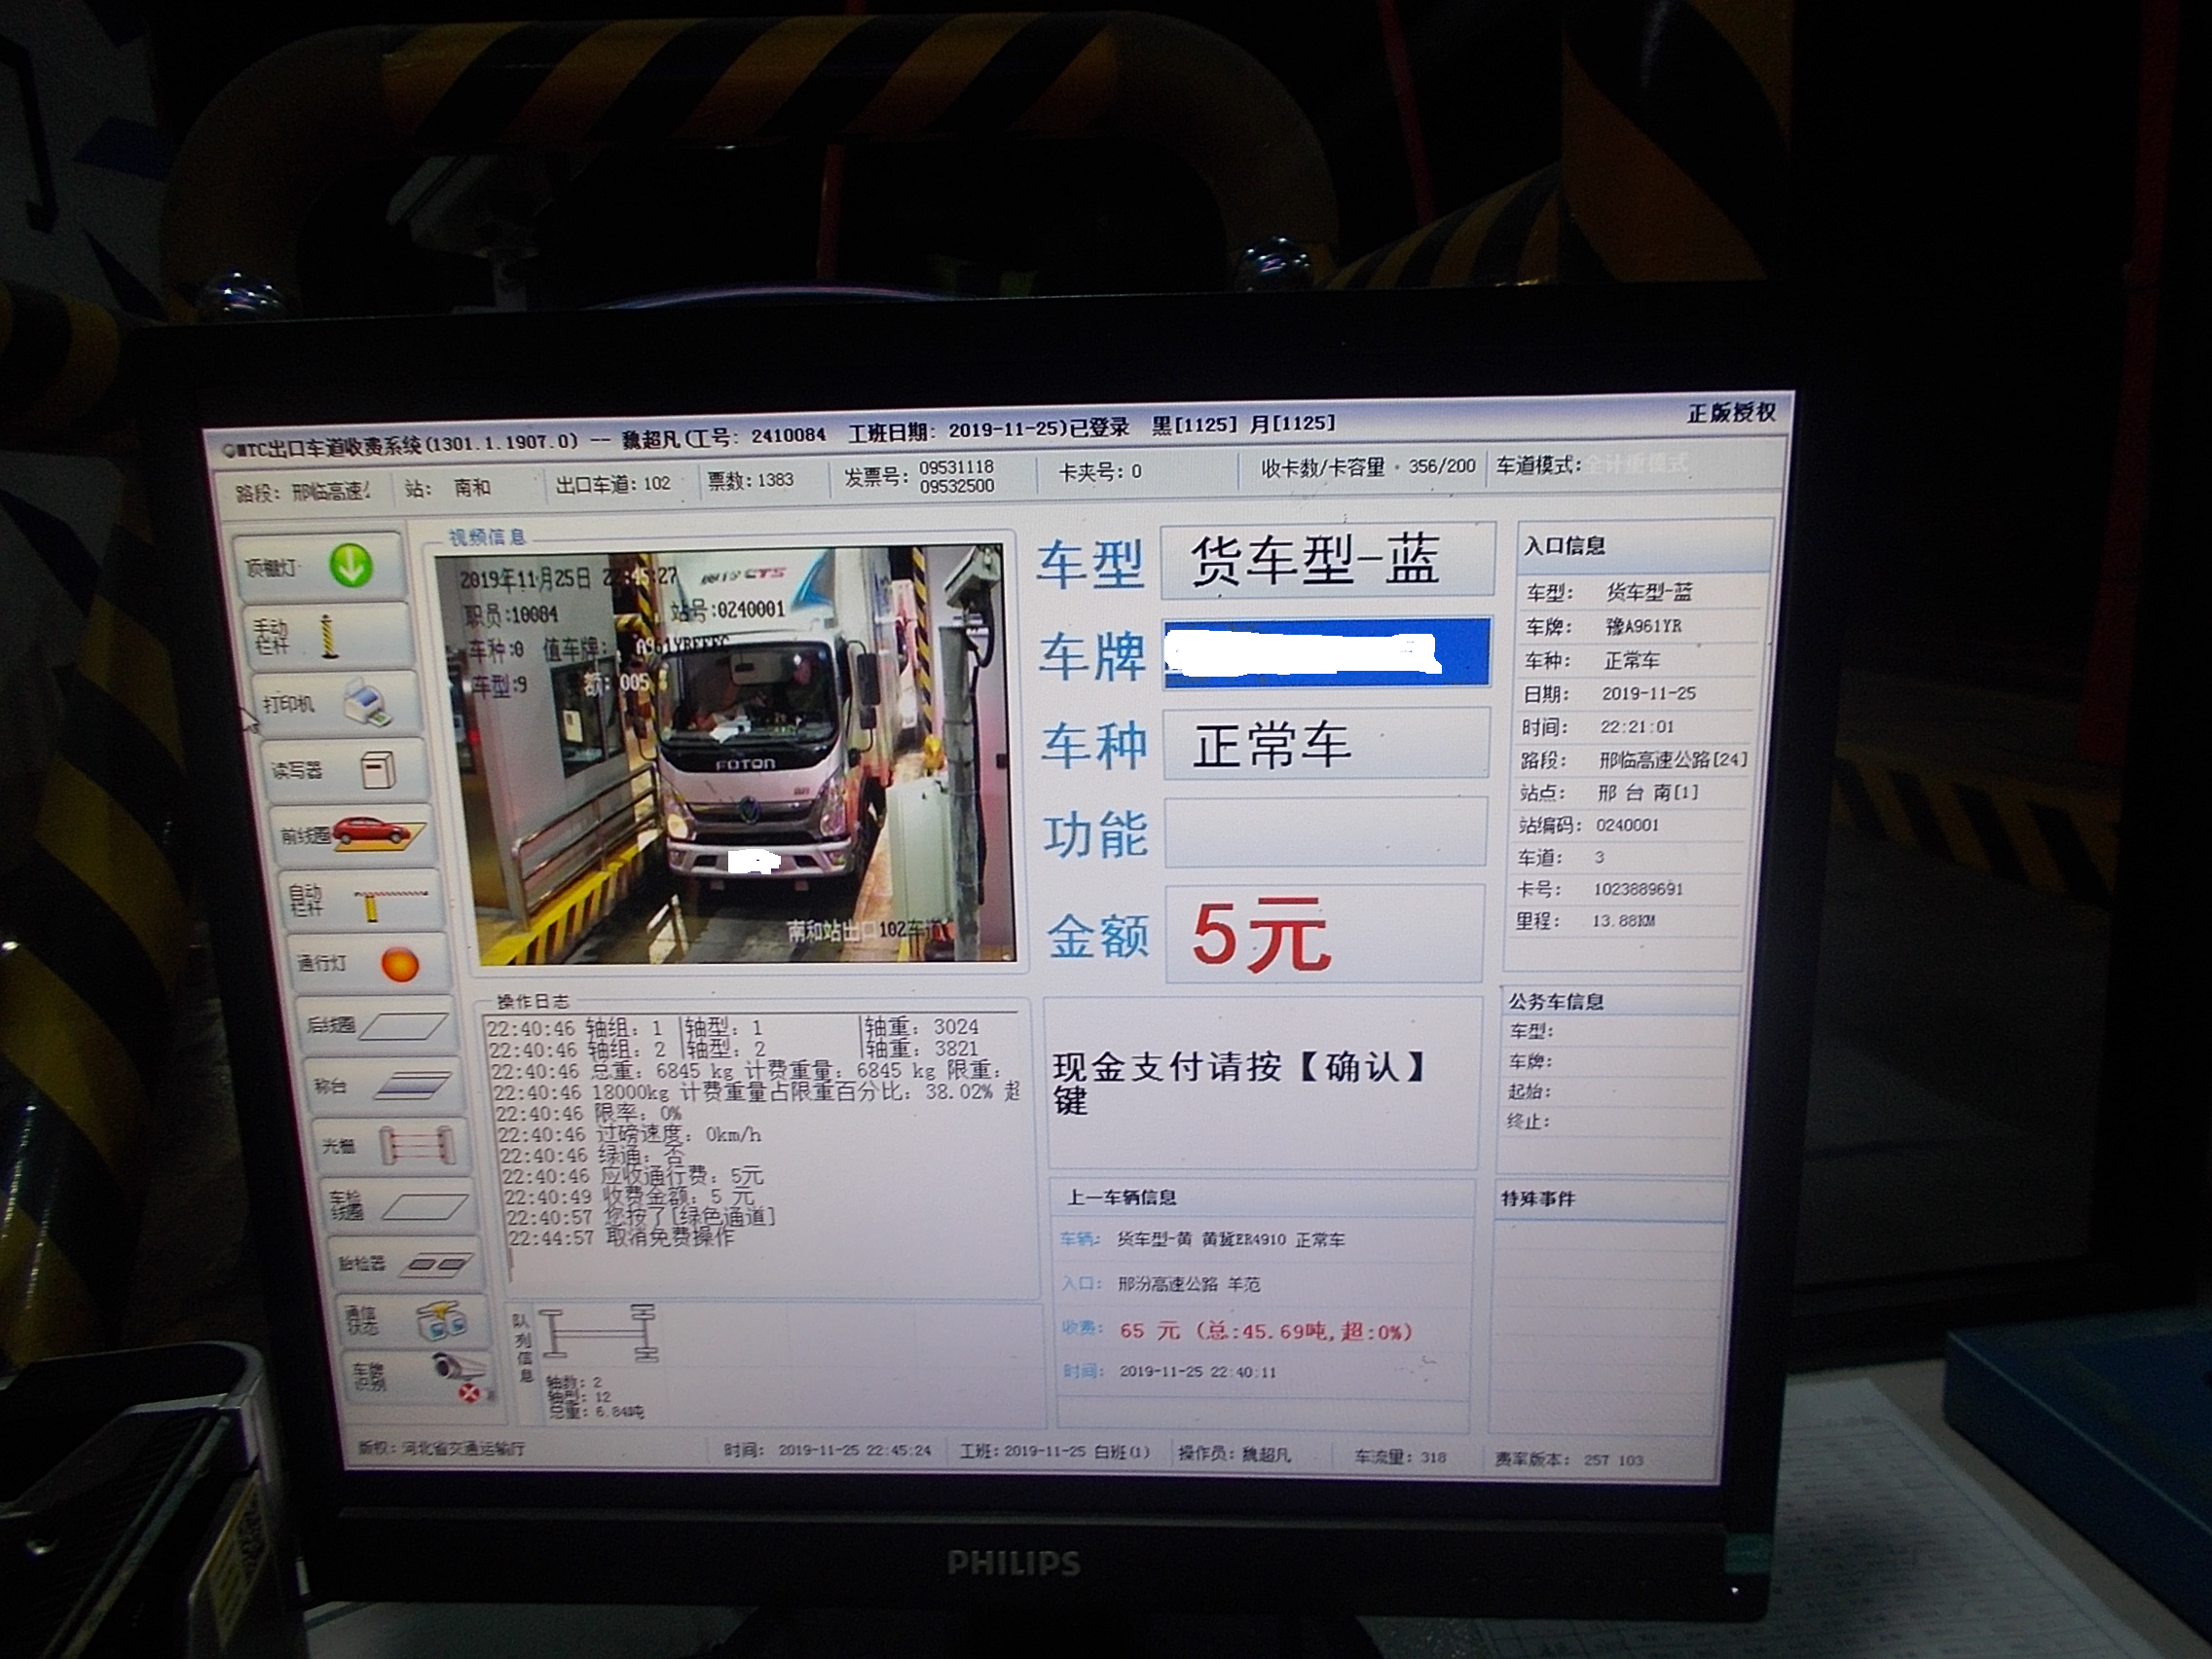Click the 票数: 1383 header field

[750, 480]
